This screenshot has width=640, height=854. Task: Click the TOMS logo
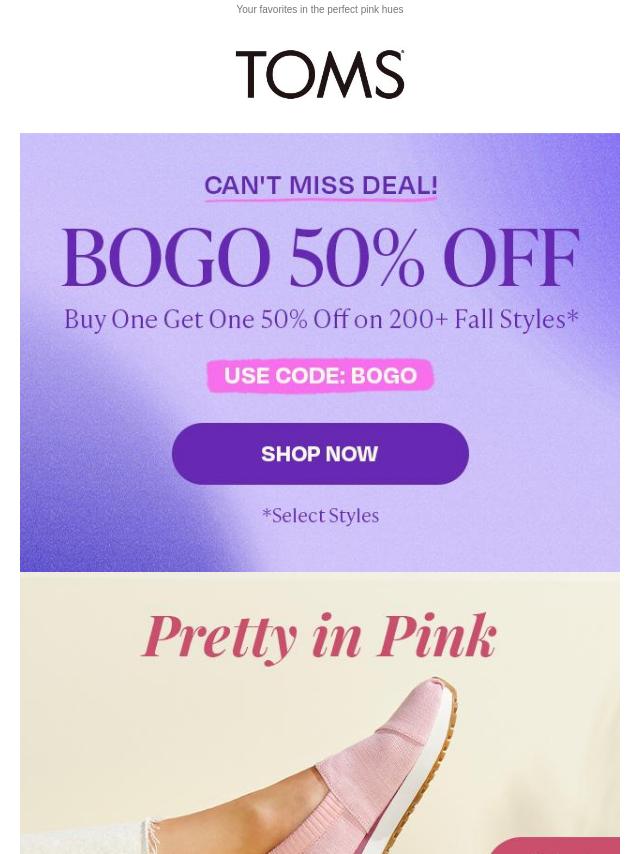[320, 75]
